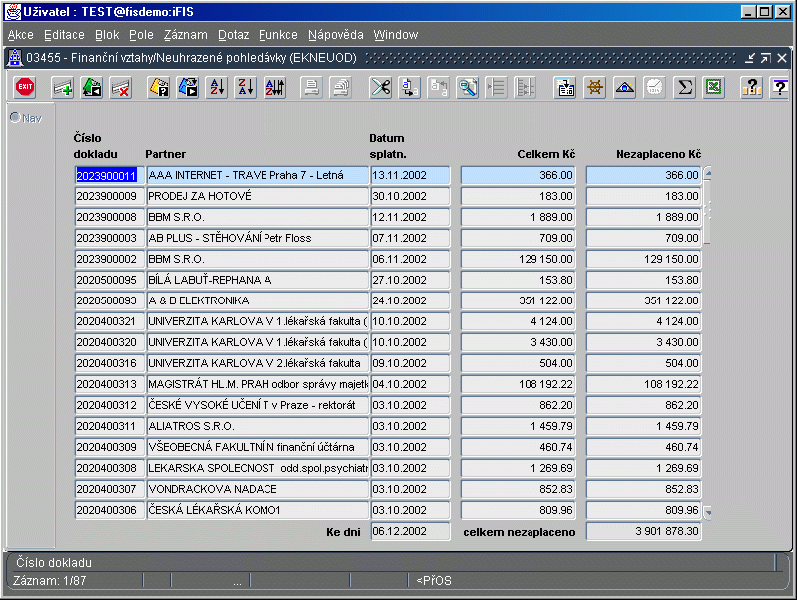Open the Akce menu
The width and height of the screenshot is (797, 600).
tap(20, 35)
